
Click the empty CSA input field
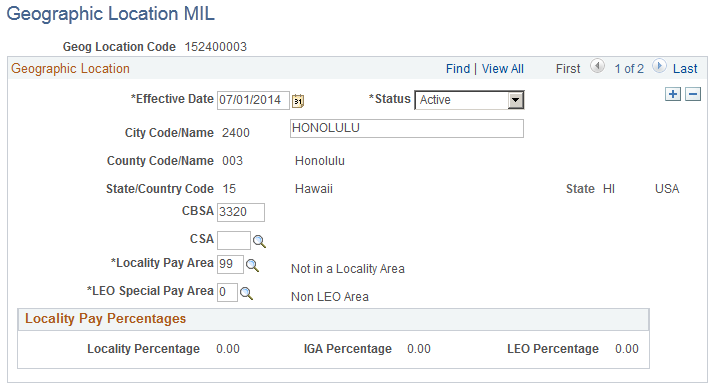[234, 240]
